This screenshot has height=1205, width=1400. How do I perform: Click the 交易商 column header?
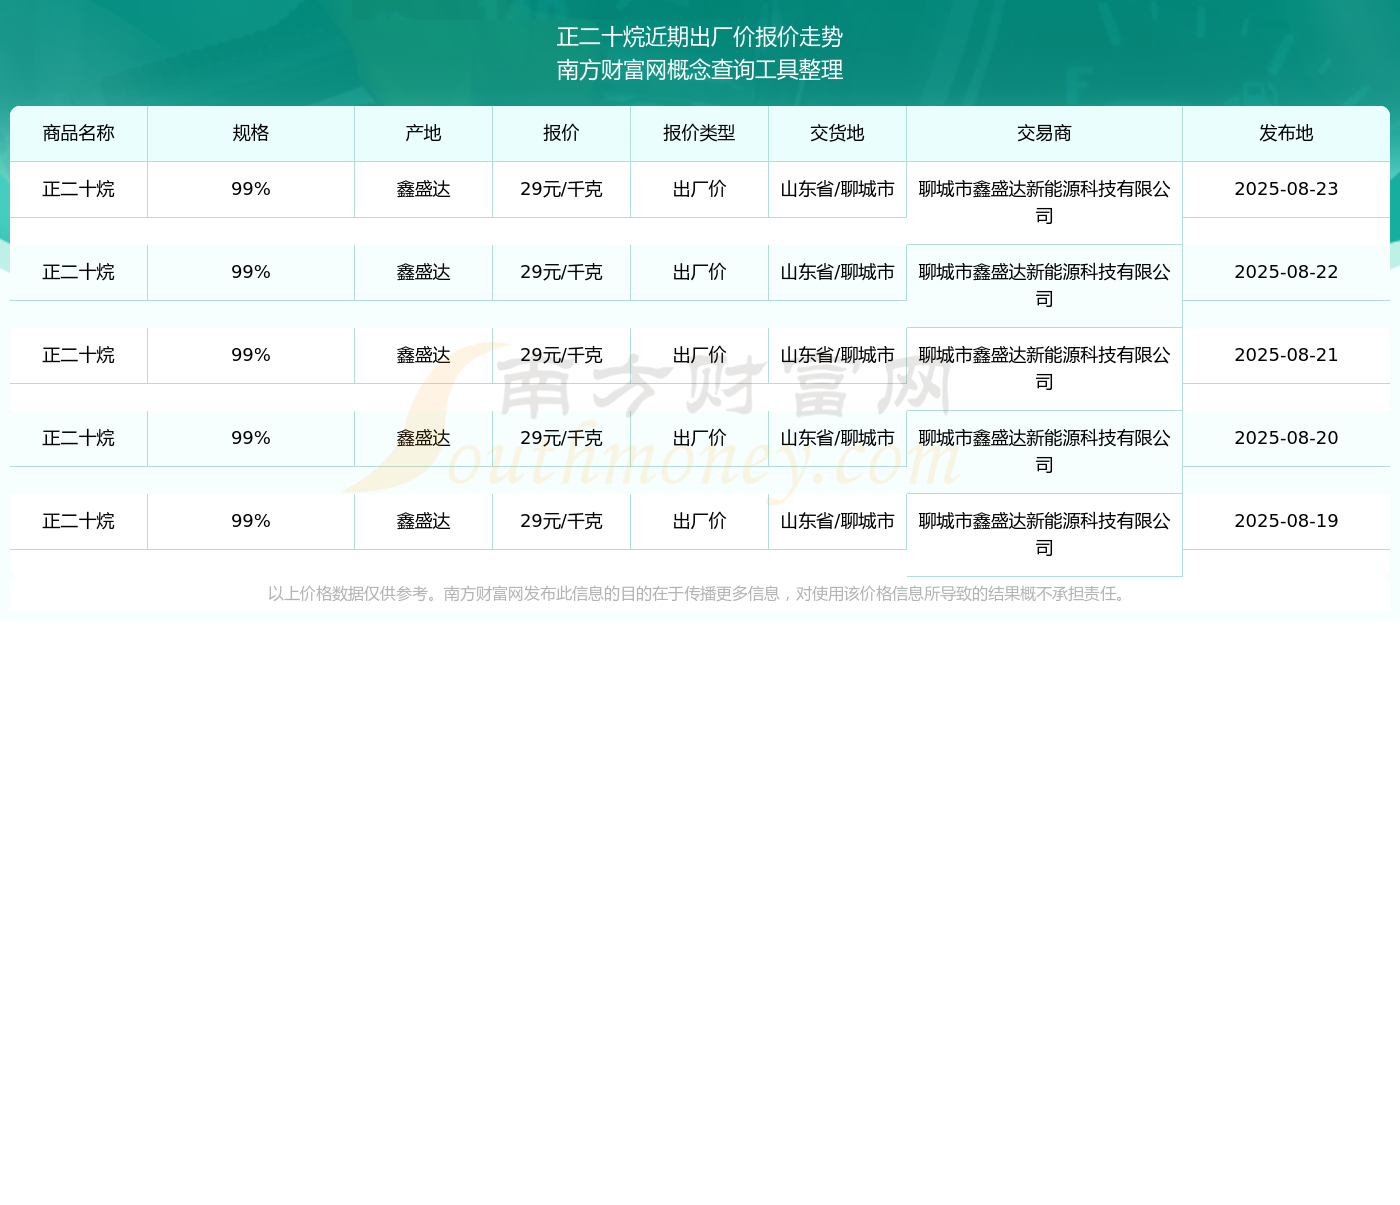pos(1044,133)
